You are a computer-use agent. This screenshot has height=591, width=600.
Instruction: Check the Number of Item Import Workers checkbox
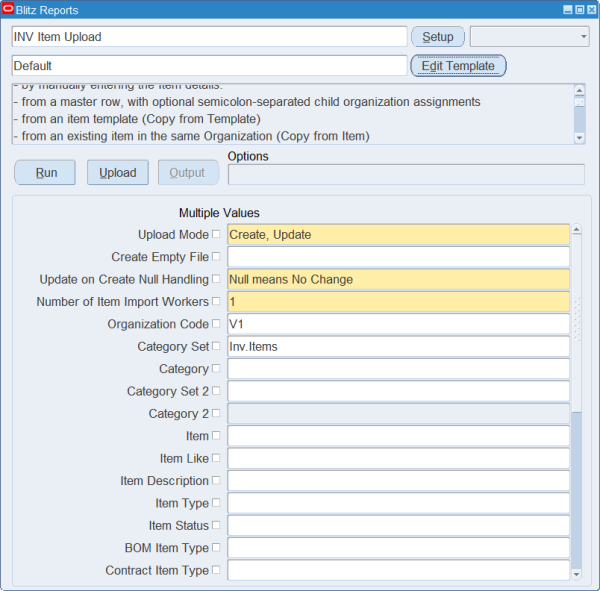(x=216, y=301)
